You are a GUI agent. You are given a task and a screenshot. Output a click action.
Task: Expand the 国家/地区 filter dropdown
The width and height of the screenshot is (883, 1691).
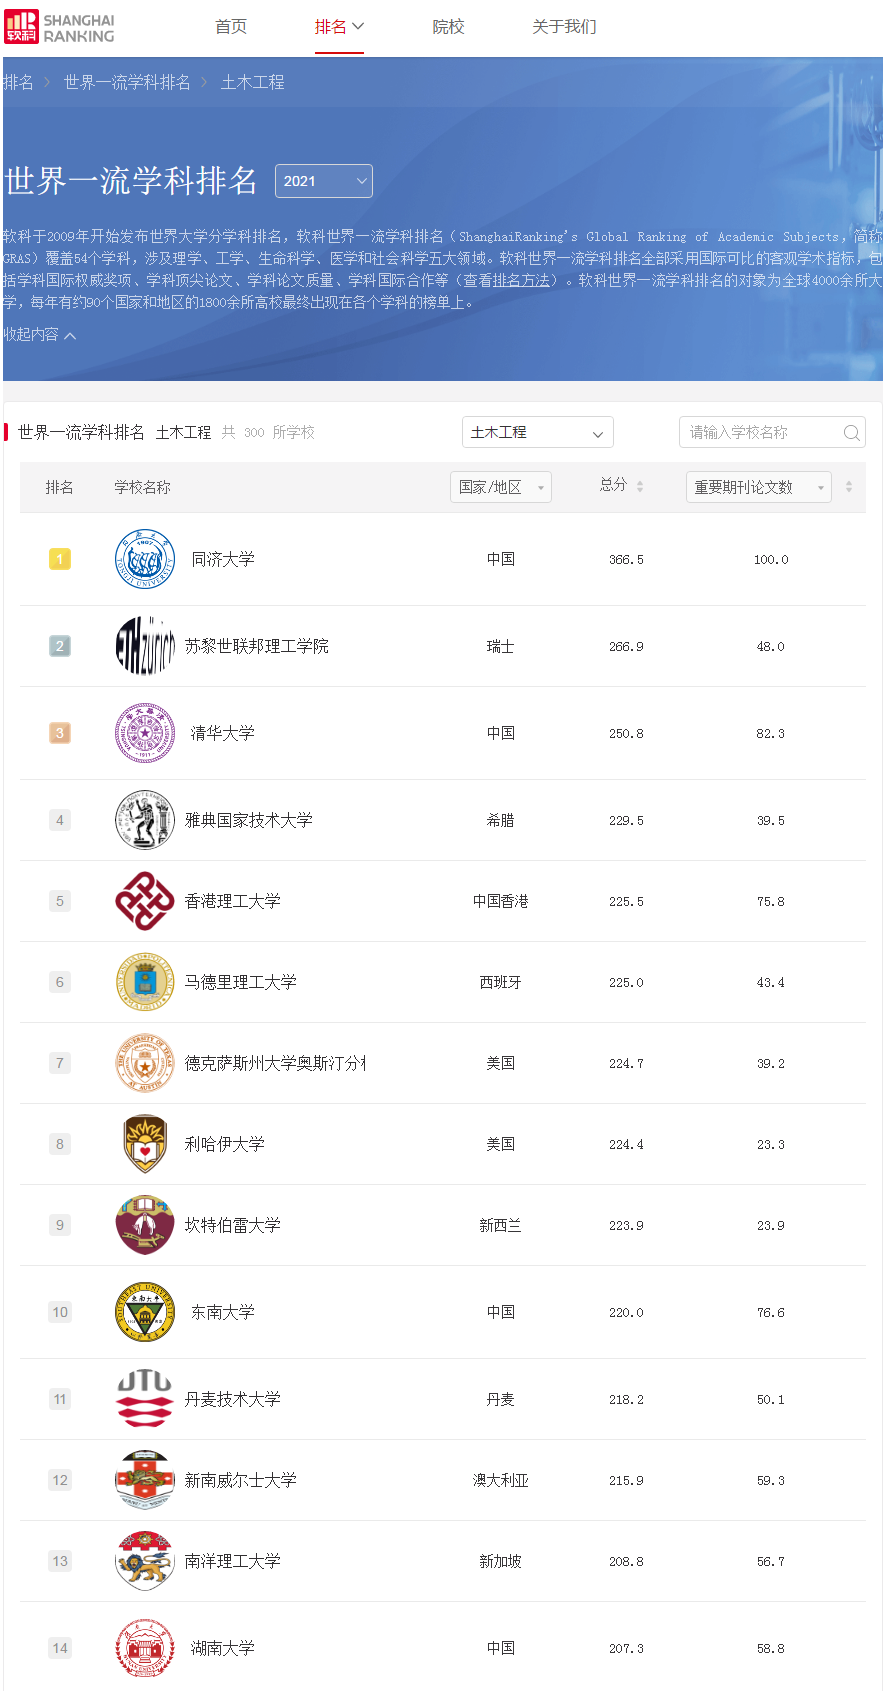500,487
